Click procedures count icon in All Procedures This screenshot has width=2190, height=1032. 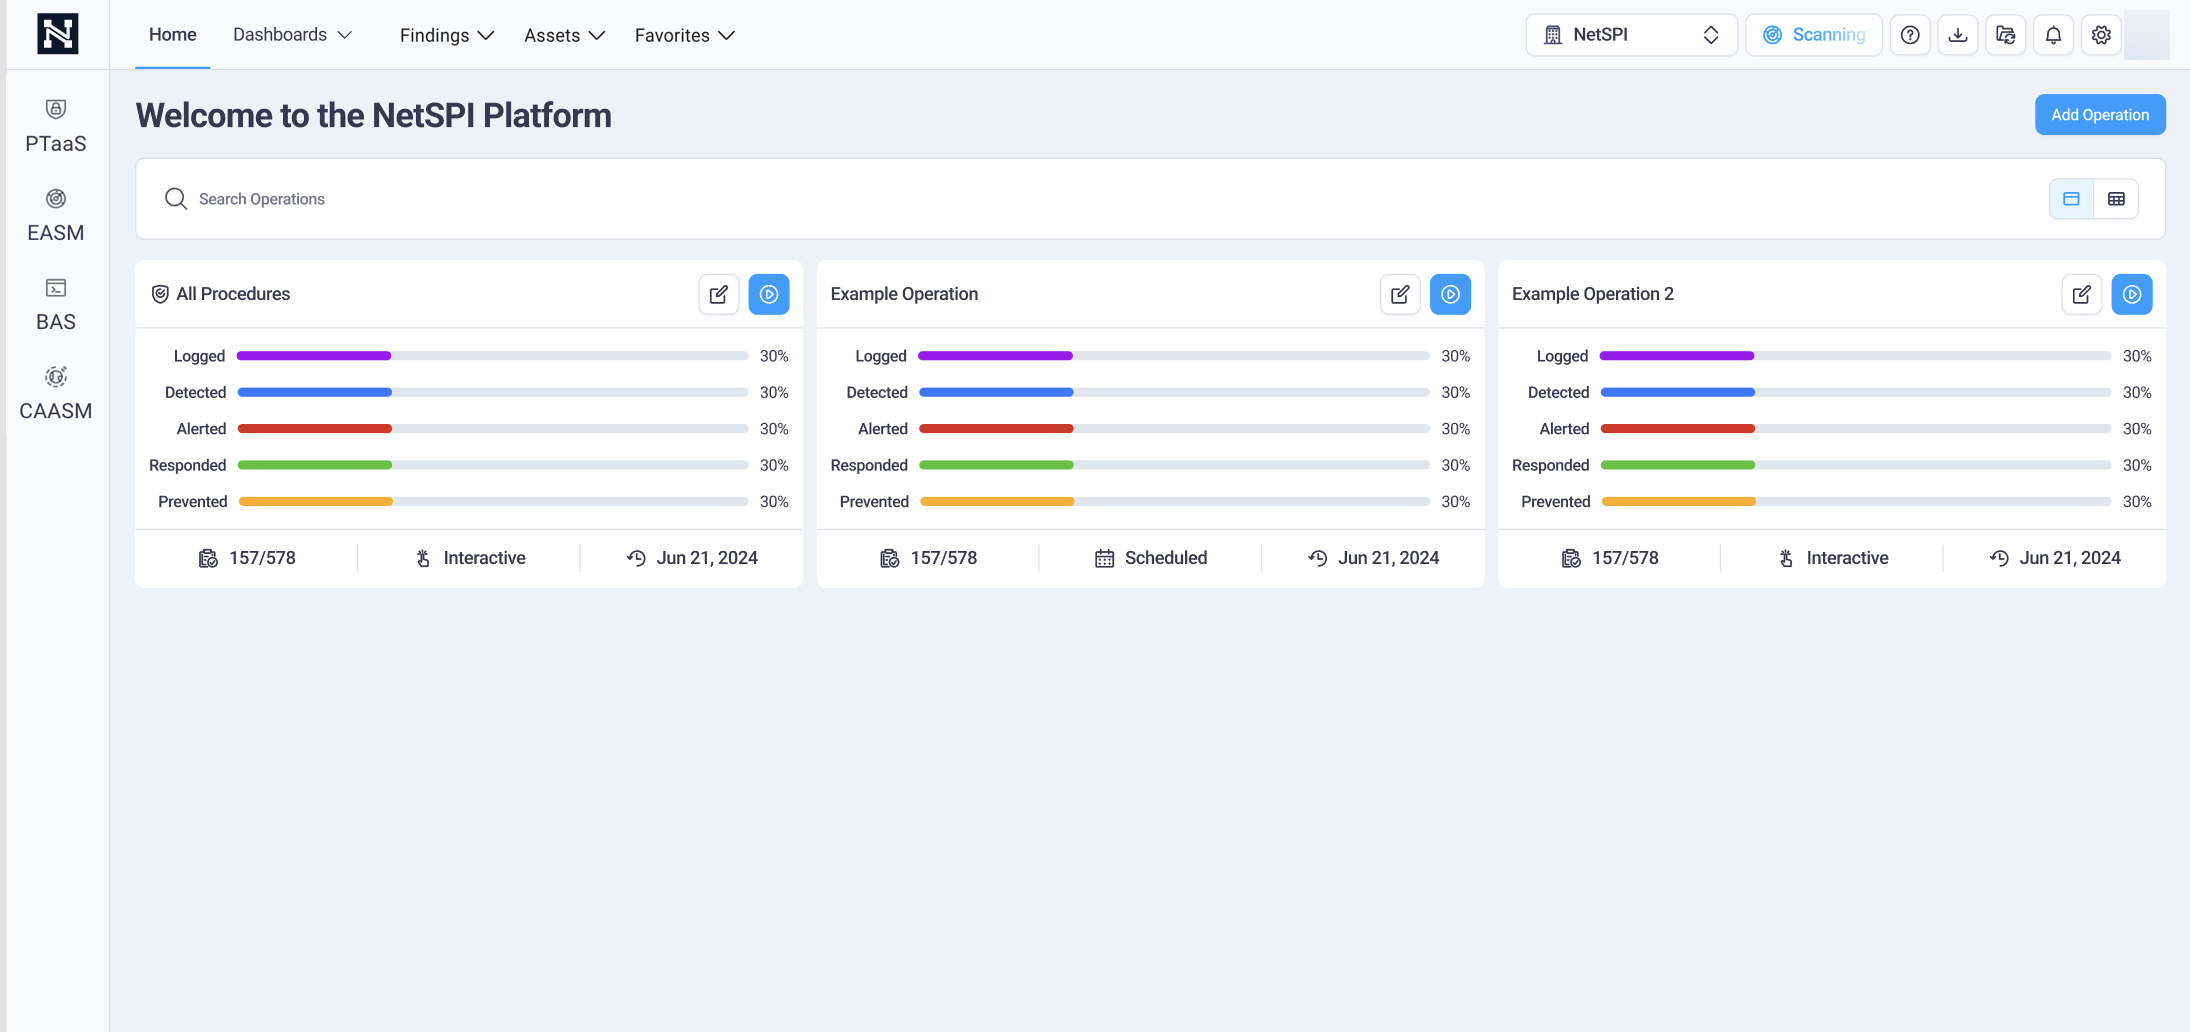point(208,558)
